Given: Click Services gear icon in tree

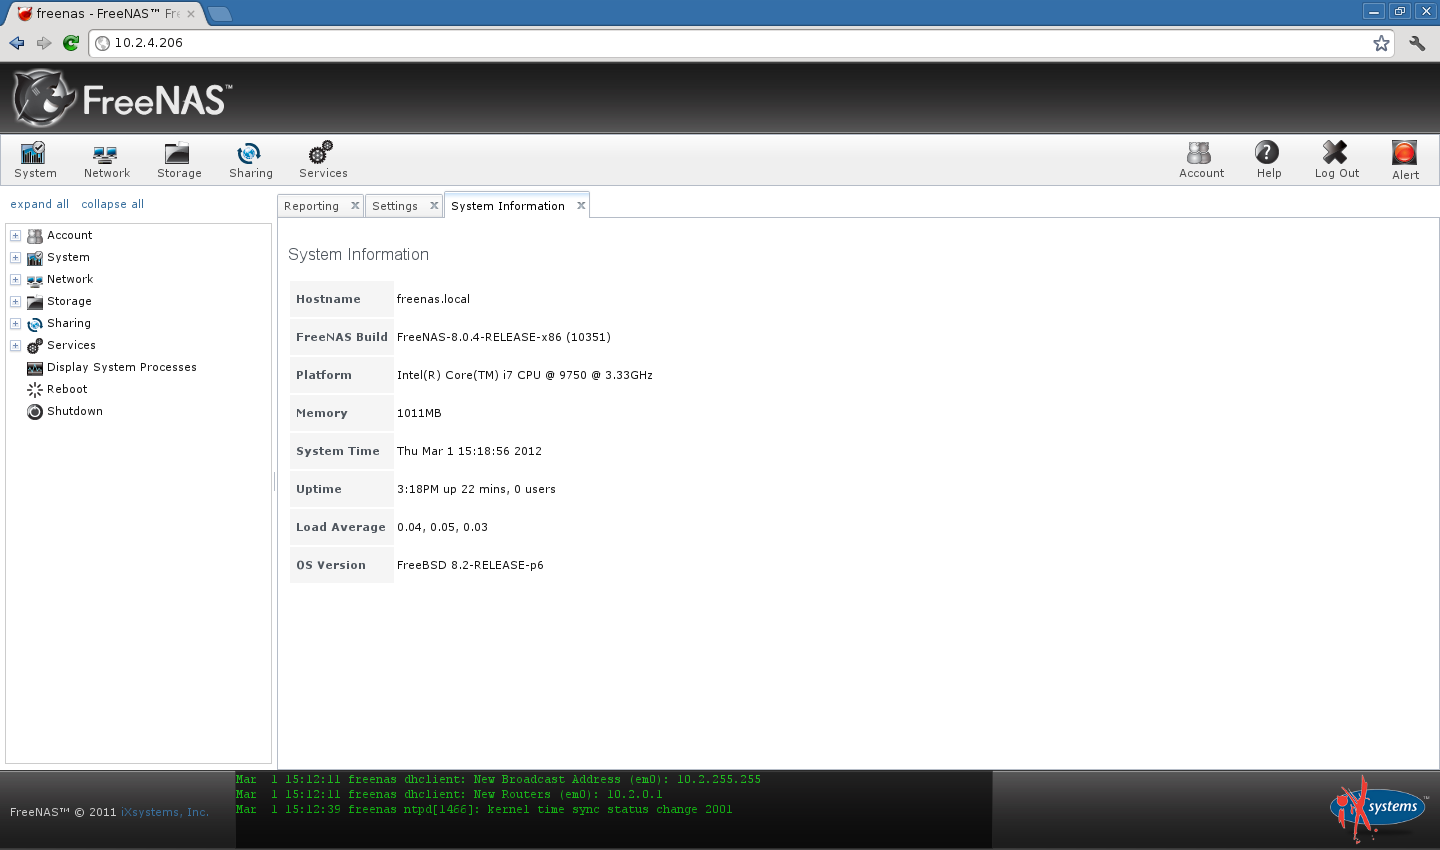Looking at the screenshot, I should pyautogui.click(x=35, y=346).
